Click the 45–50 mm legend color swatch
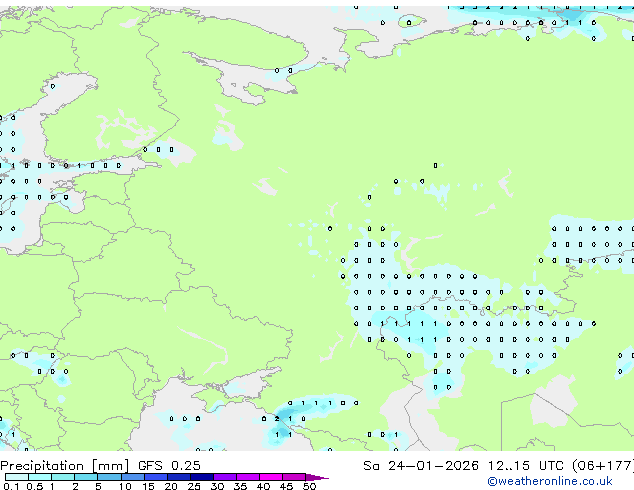Image resolution: width=634 pixels, height=490 pixels. click(294, 477)
